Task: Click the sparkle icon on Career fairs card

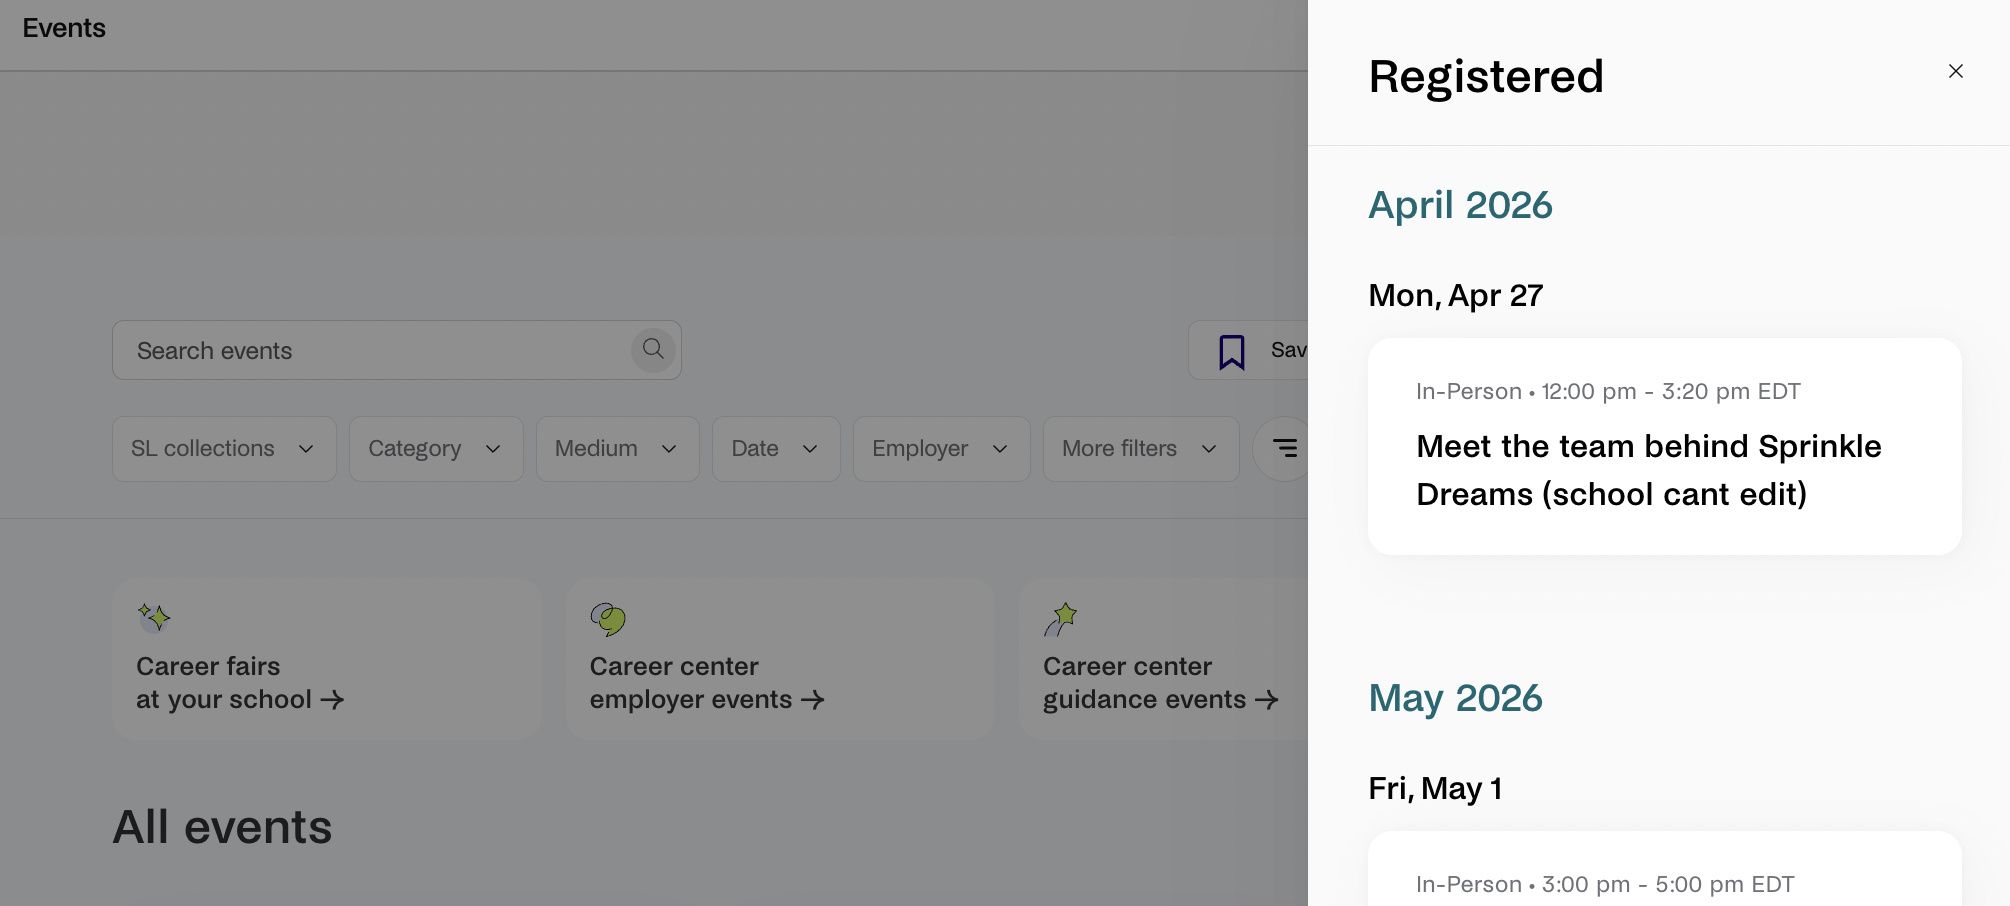Action: click(x=154, y=618)
